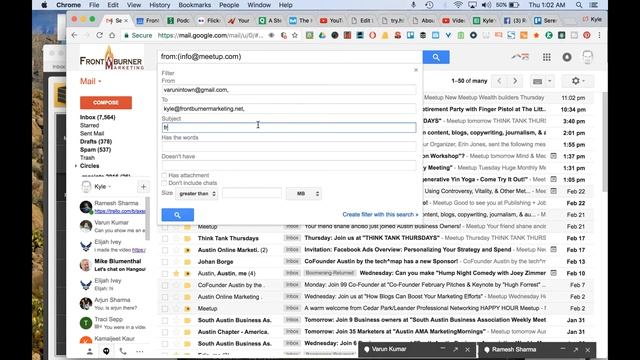Pop out the Varun Kumar chat window

point(456,349)
